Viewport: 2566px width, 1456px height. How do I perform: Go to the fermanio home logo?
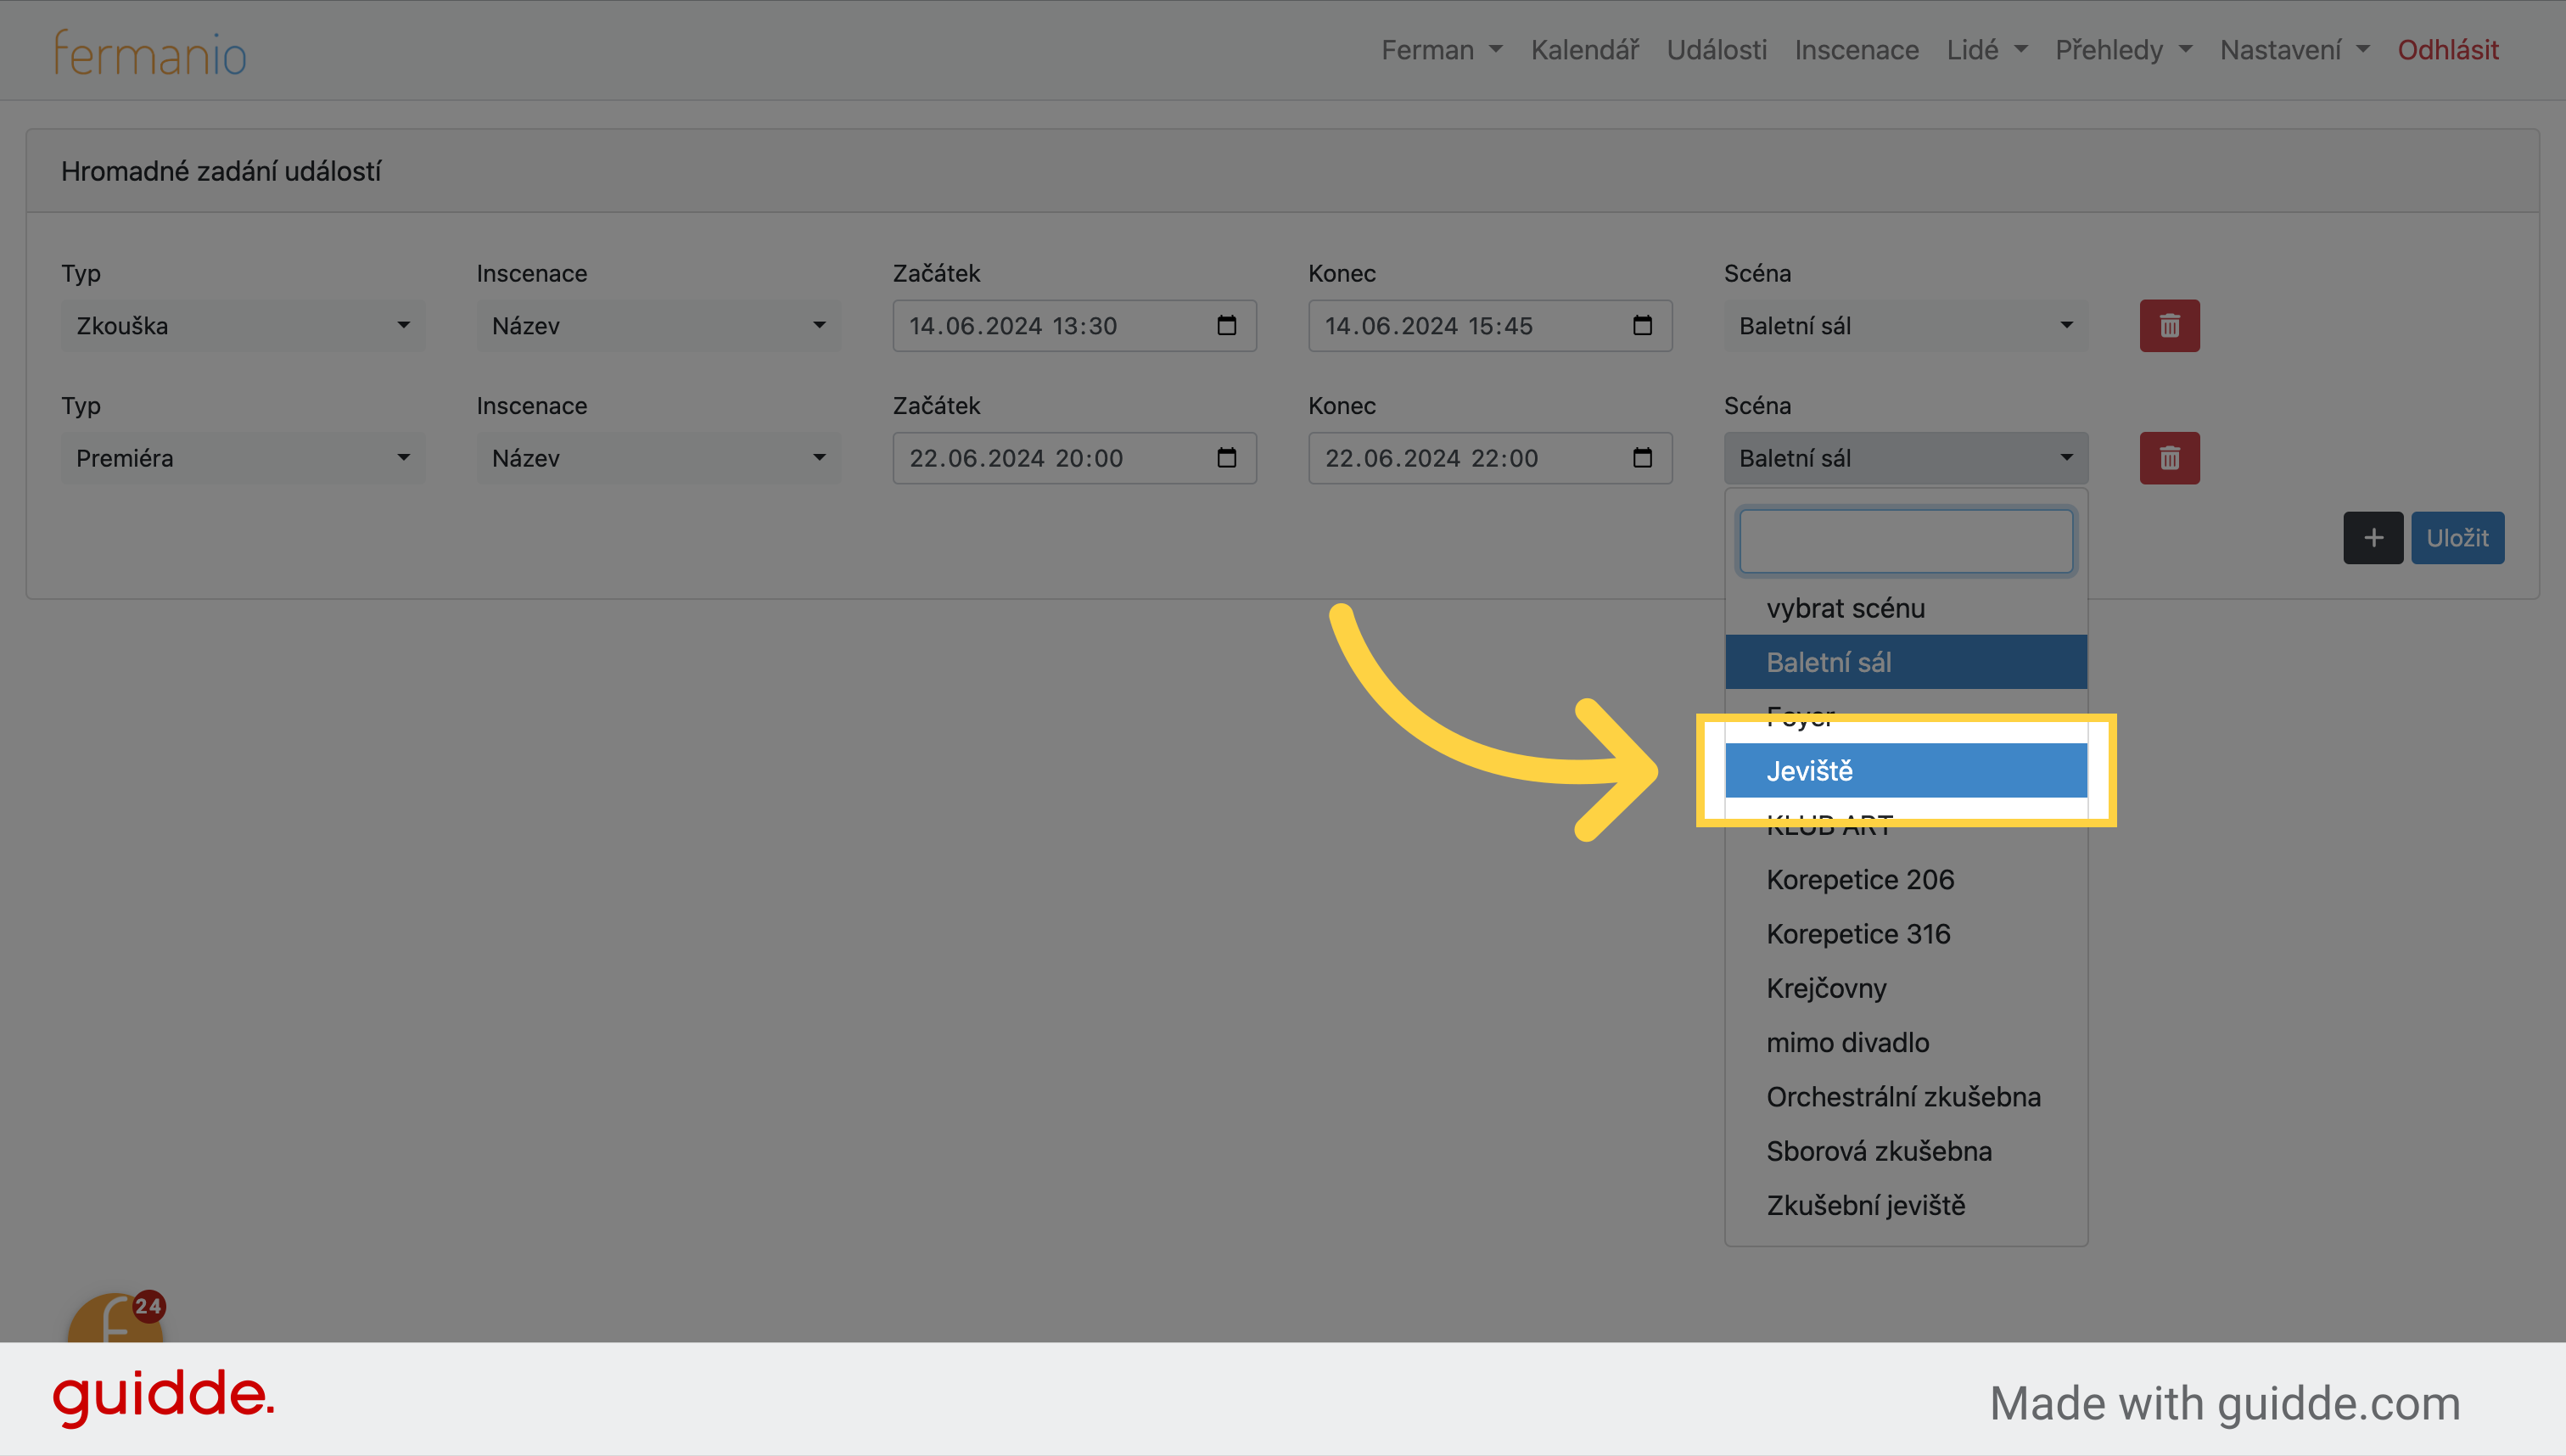[150, 52]
